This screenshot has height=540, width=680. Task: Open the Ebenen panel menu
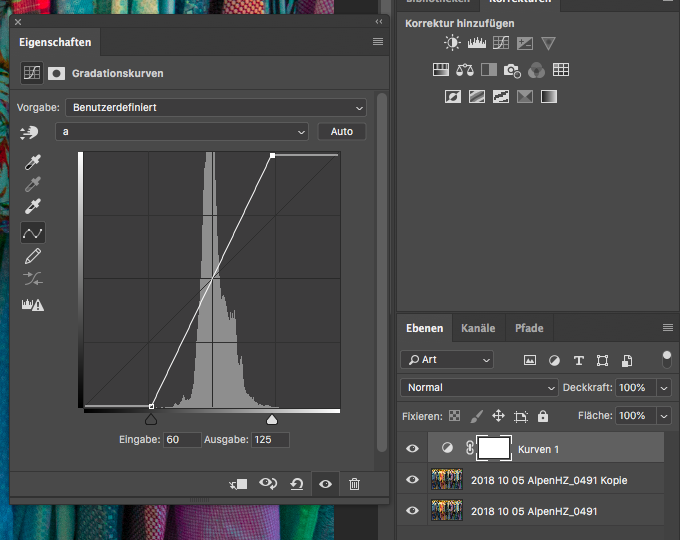[x=668, y=327]
